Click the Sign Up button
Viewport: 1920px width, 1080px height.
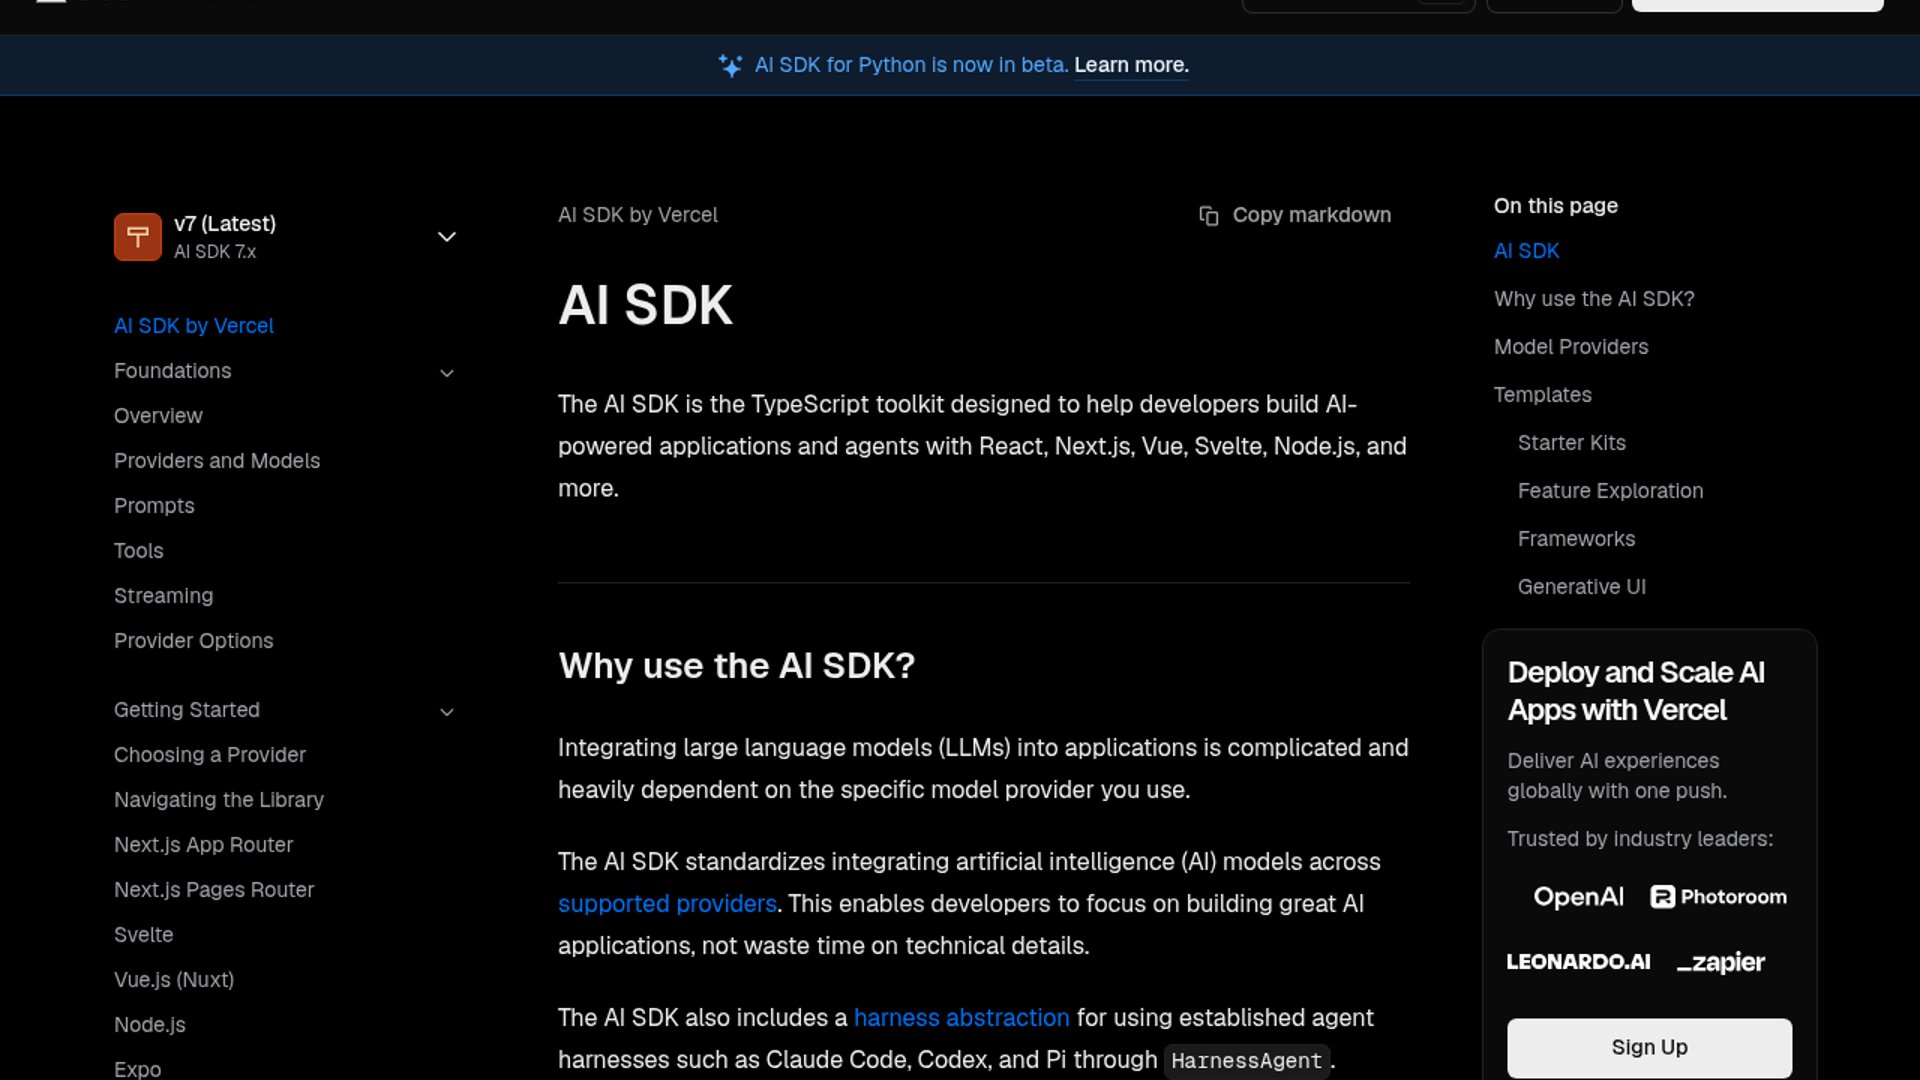tap(1649, 1047)
